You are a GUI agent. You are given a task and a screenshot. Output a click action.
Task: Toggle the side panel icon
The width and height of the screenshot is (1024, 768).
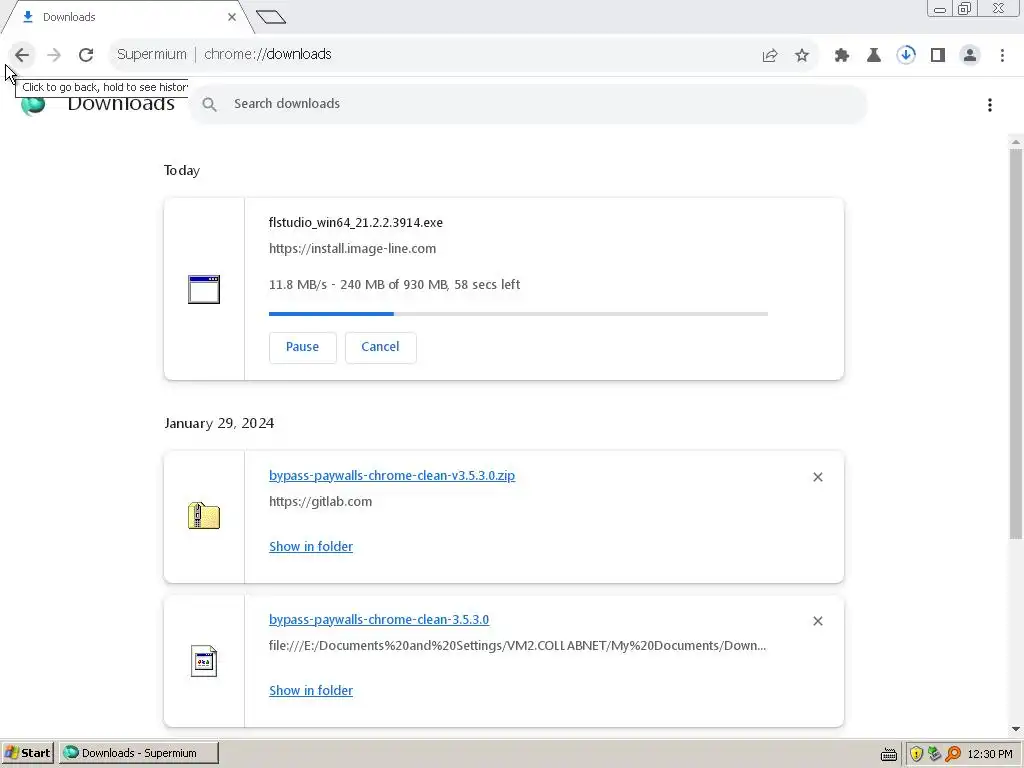(938, 55)
